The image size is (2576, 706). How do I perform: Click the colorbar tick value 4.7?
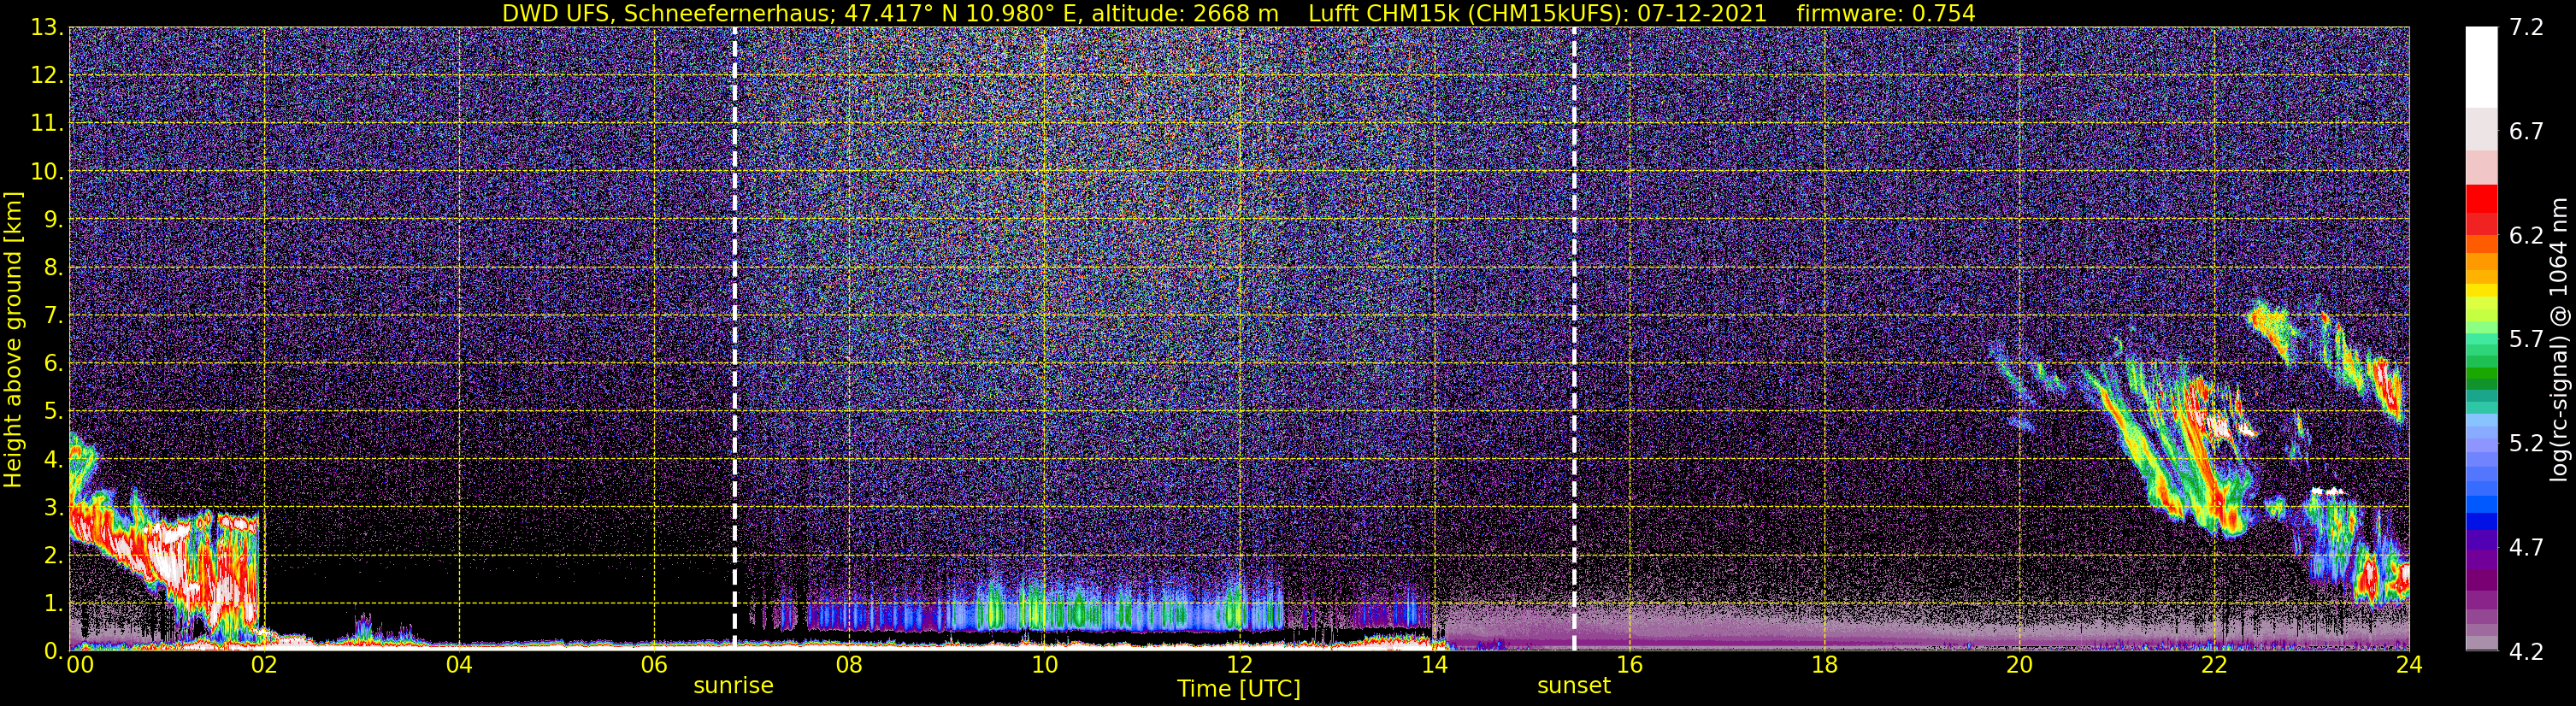(x=2525, y=547)
